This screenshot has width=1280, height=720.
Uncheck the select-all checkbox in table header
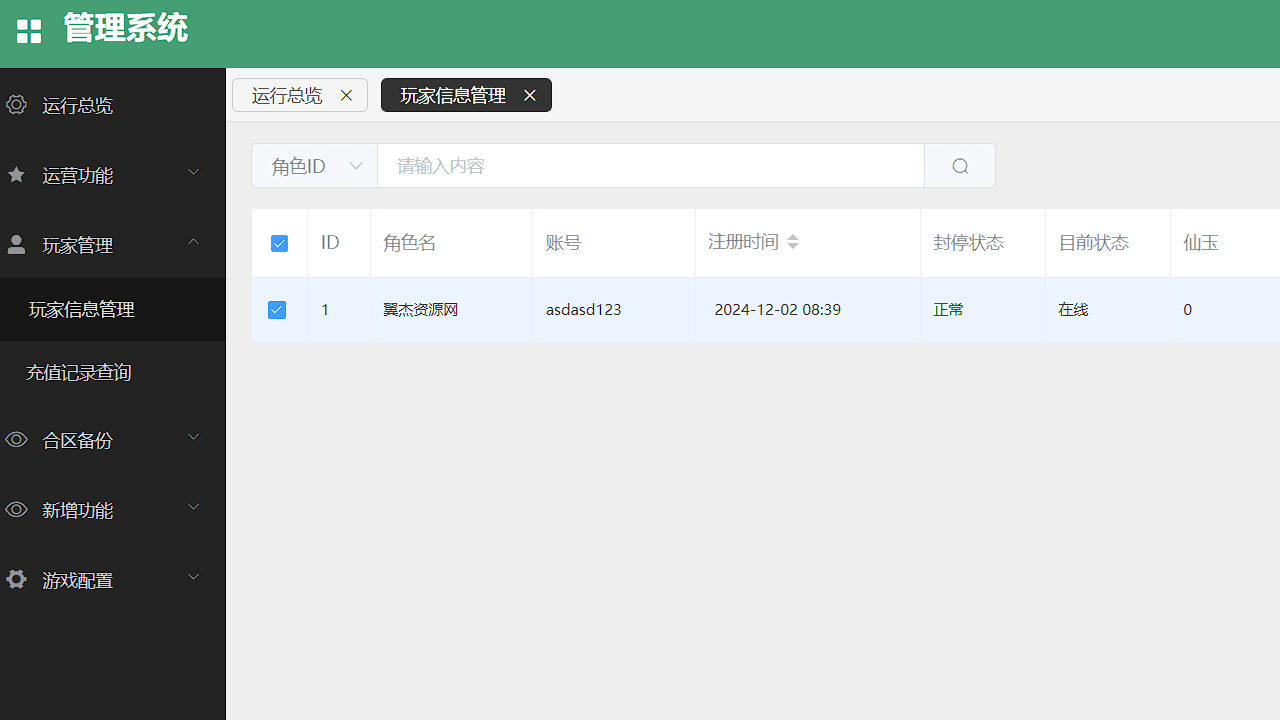pyautogui.click(x=278, y=242)
